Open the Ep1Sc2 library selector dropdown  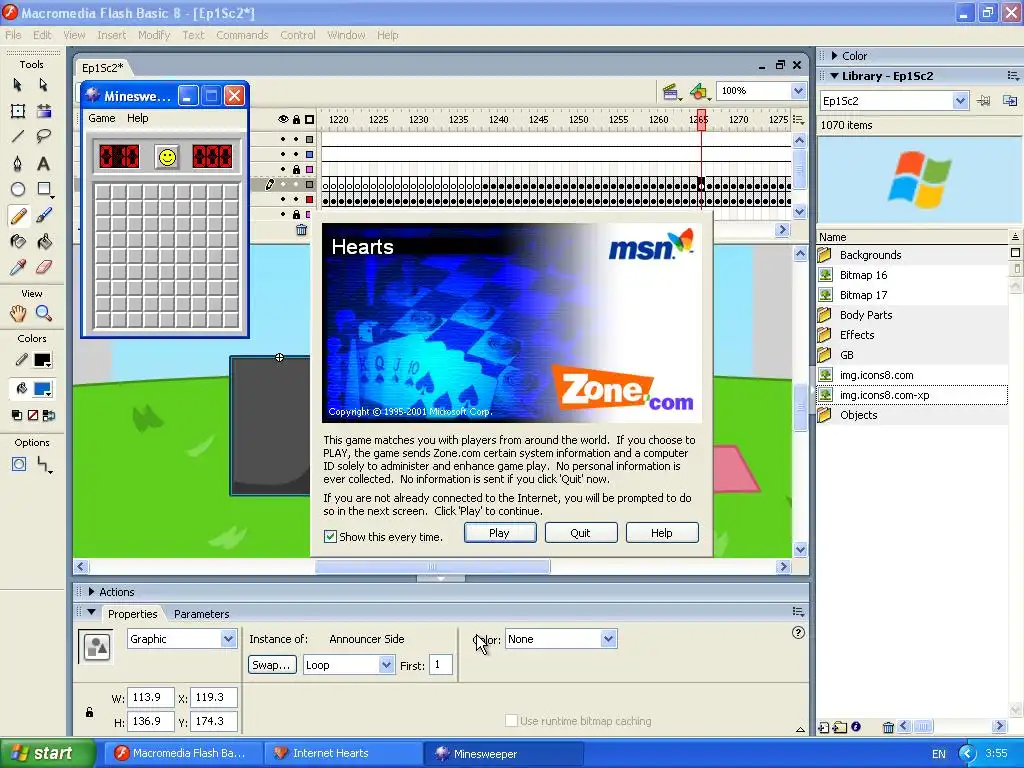(x=959, y=101)
